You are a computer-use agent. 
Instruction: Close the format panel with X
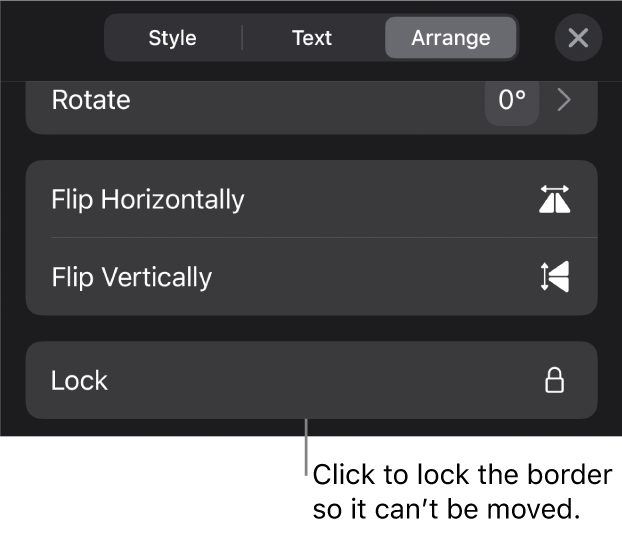(x=578, y=38)
